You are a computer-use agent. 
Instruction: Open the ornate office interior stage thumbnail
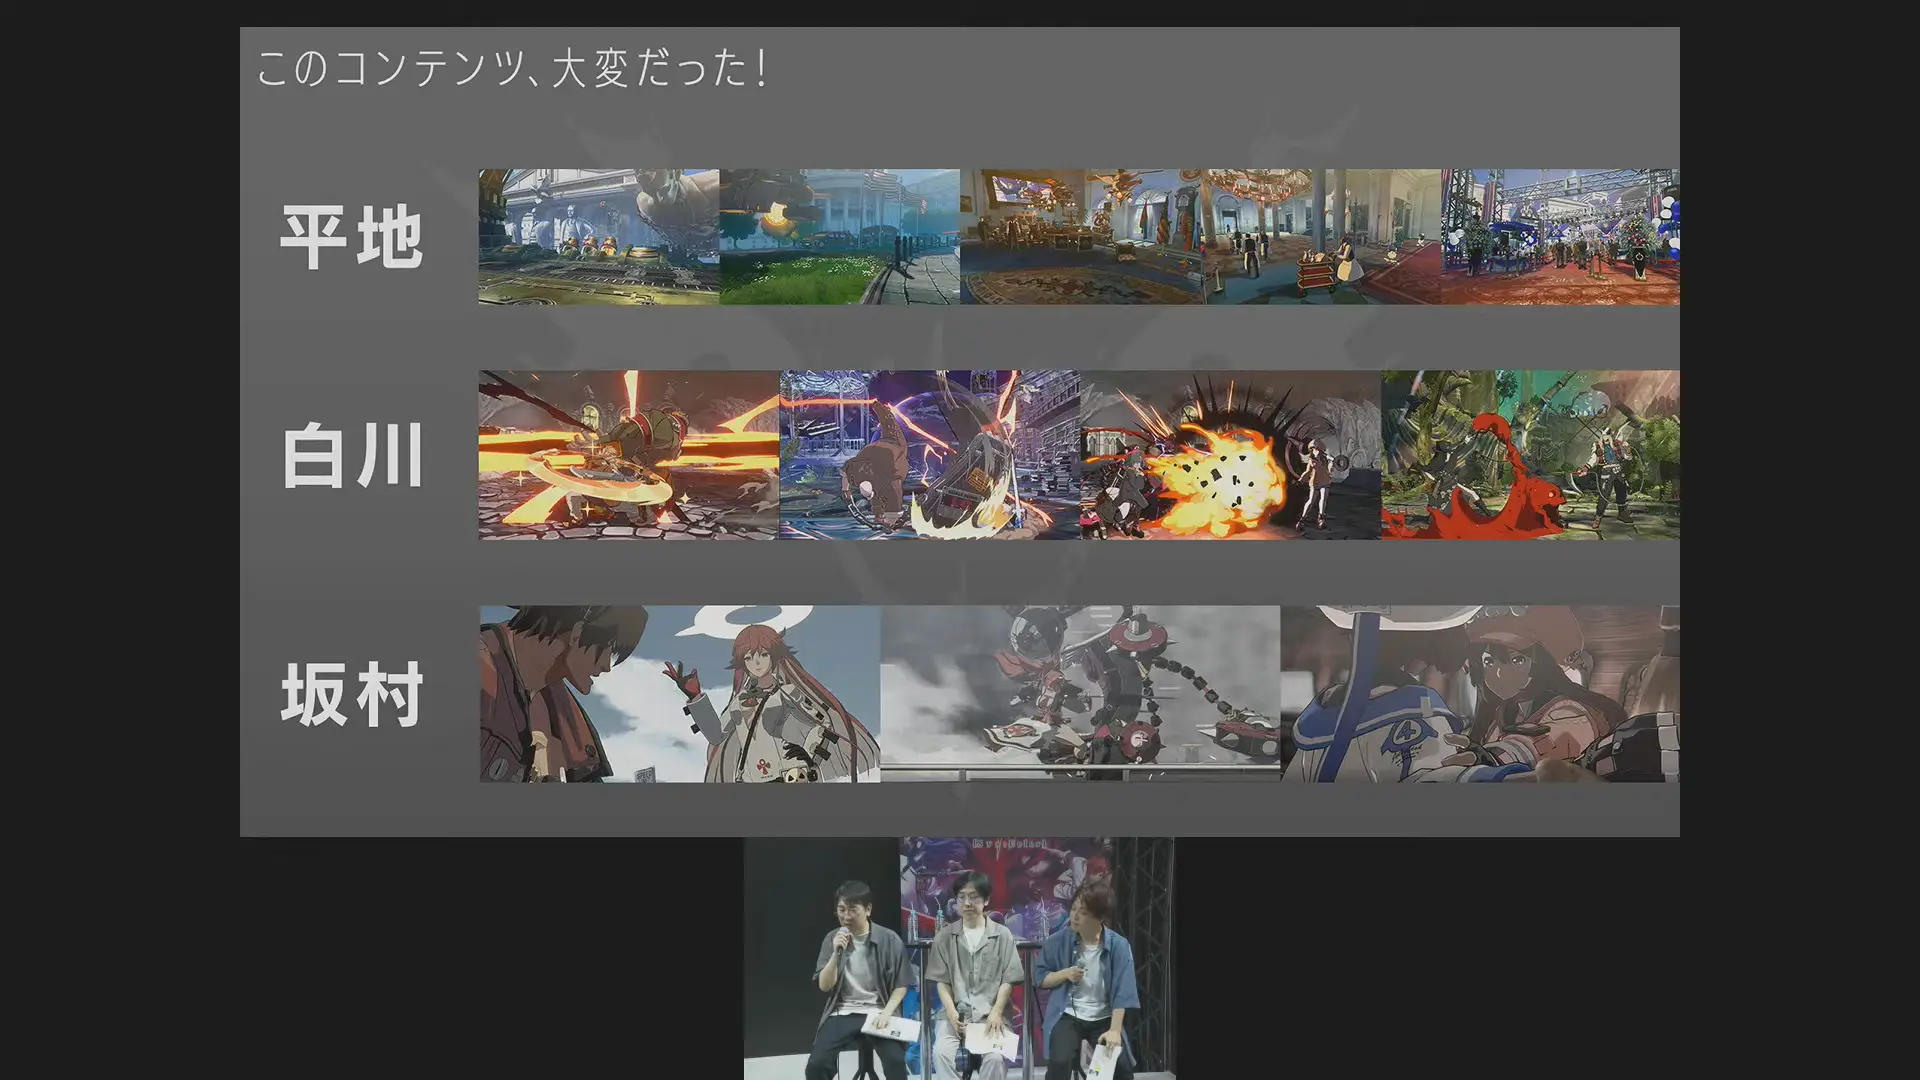(x=1080, y=237)
